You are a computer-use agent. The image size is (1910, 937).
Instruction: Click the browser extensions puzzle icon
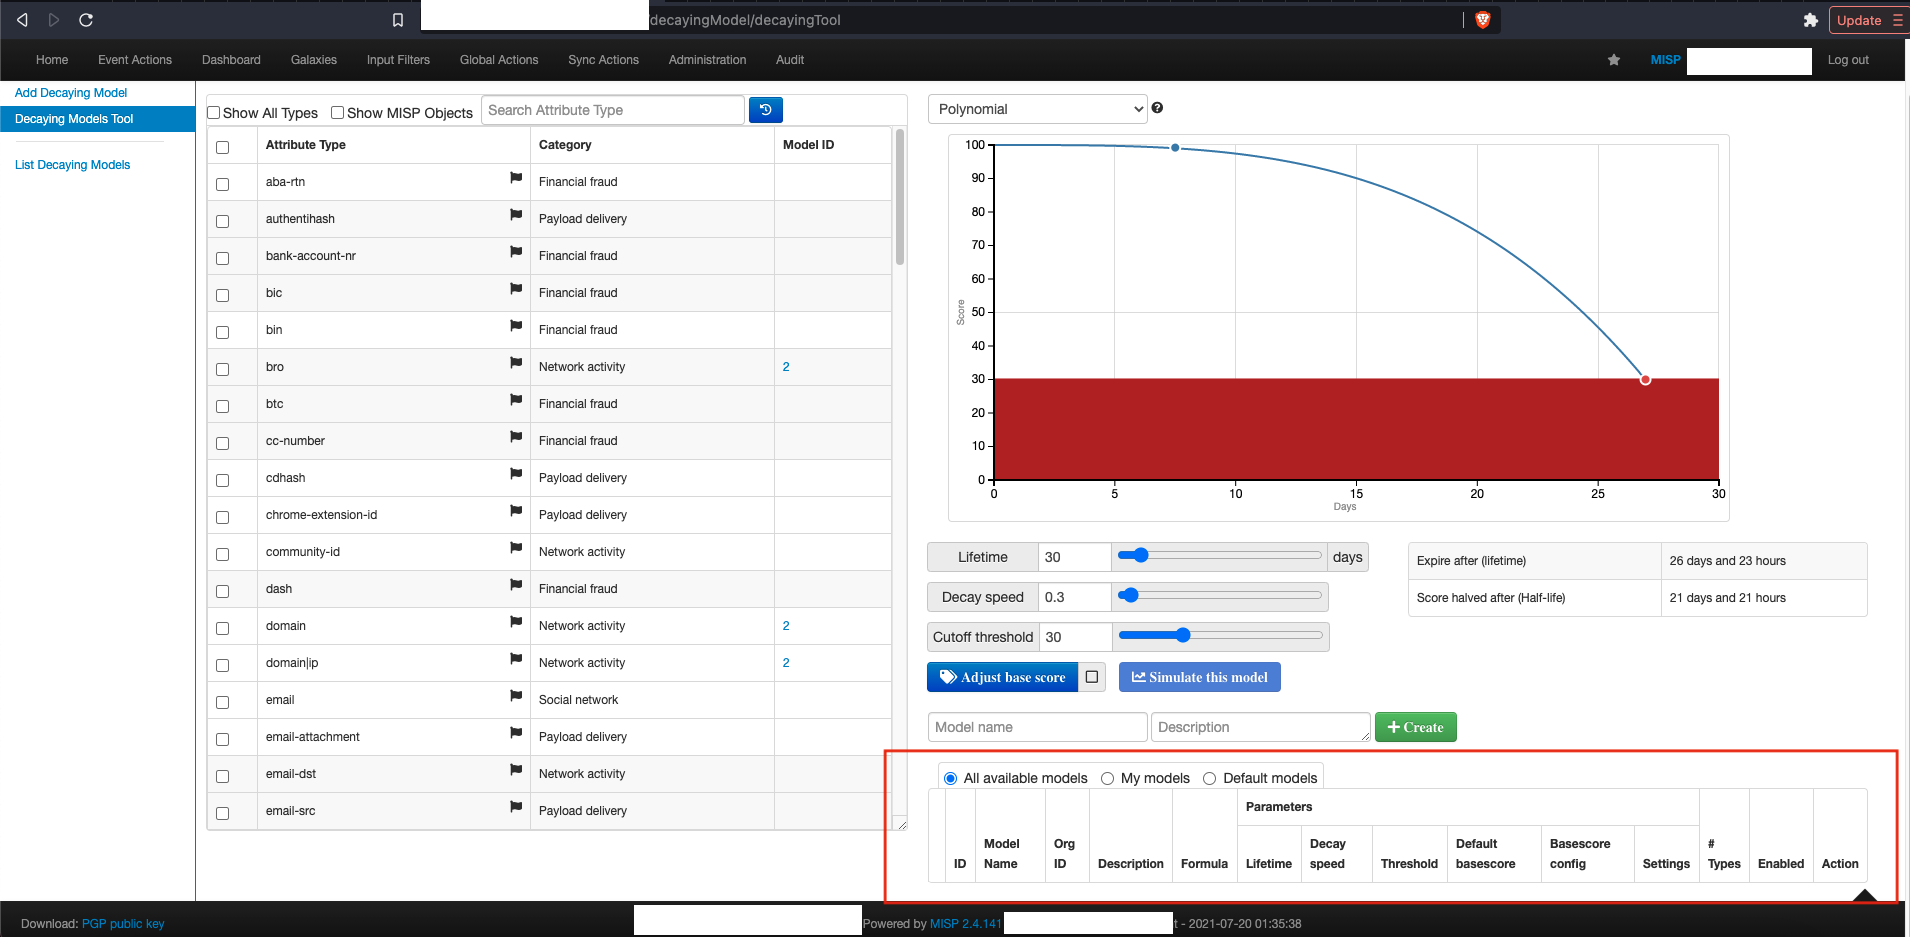click(1810, 20)
